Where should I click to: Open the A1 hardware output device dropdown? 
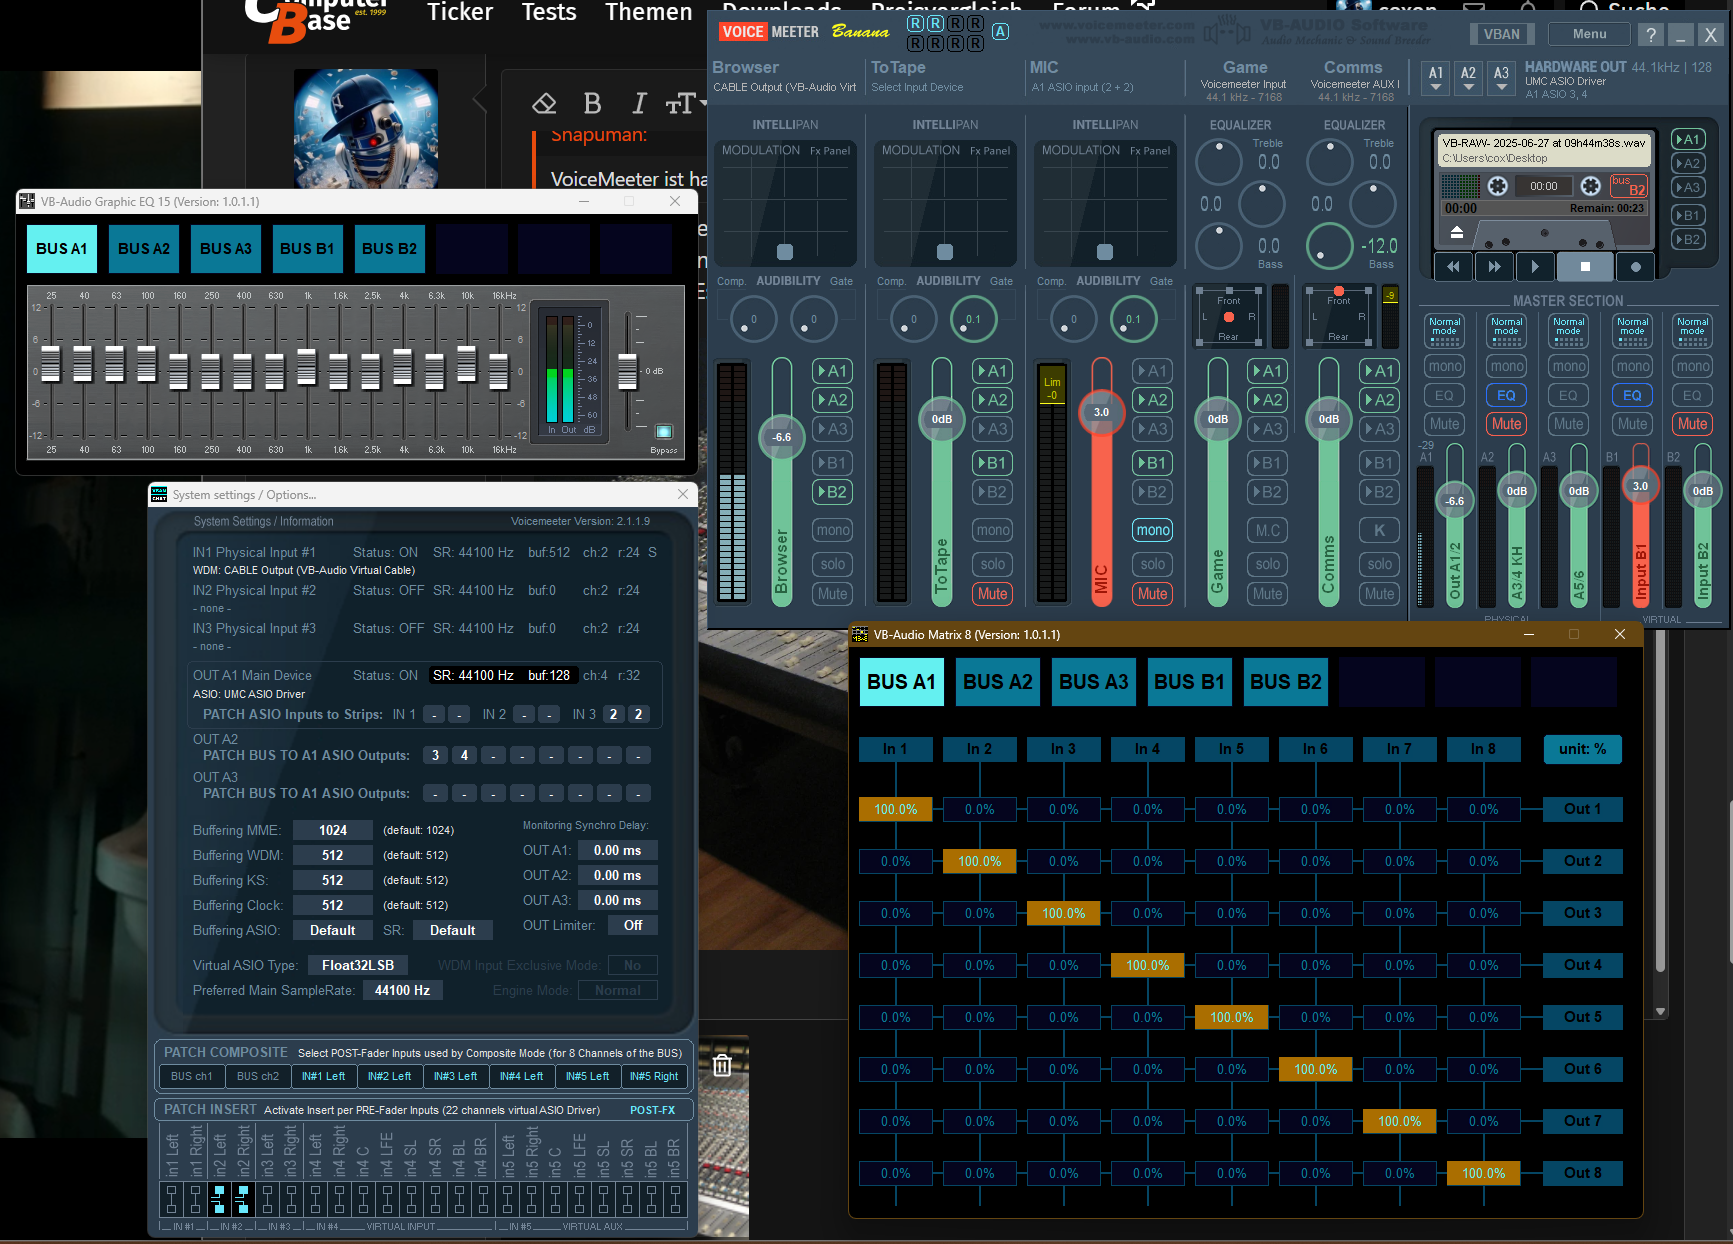pos(1436,79)
